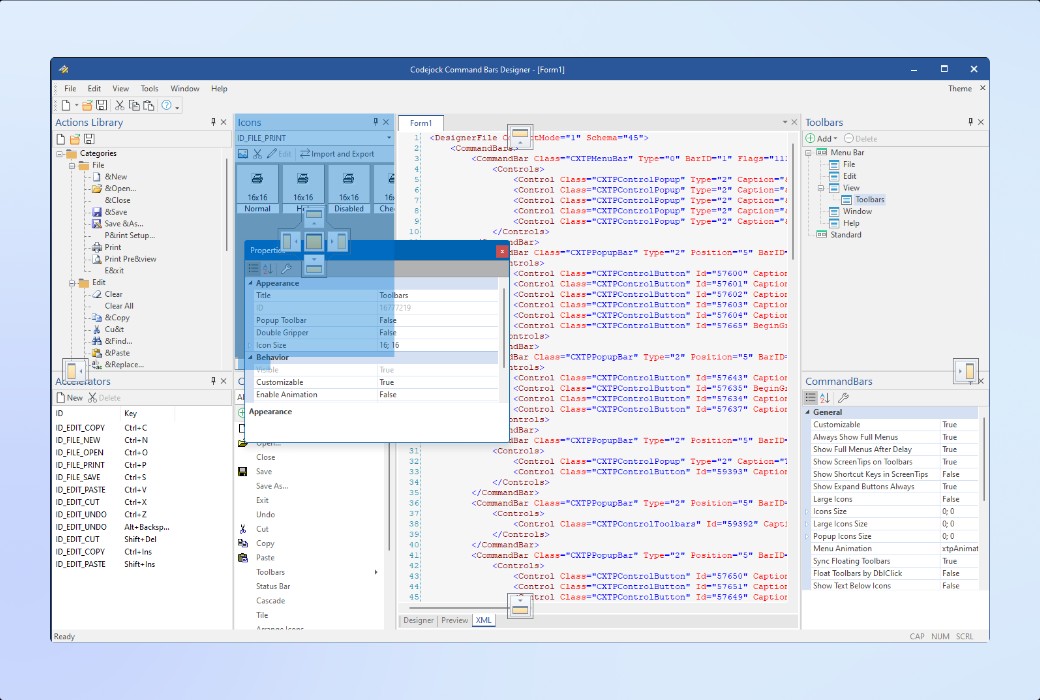Collapse the Behavior section in Properties window
This screenshot has height=700, width=1040.
click(251, 357)
